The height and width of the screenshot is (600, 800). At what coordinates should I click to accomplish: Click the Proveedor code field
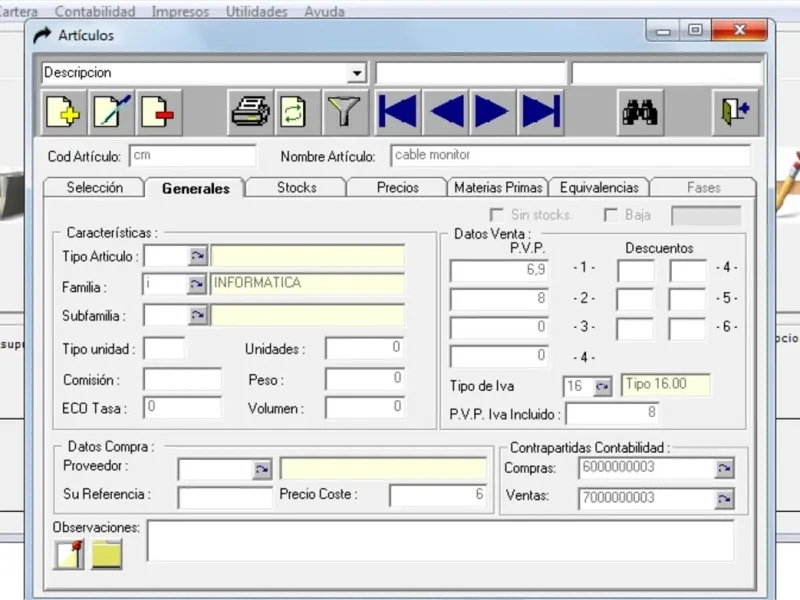coord(215,469)
